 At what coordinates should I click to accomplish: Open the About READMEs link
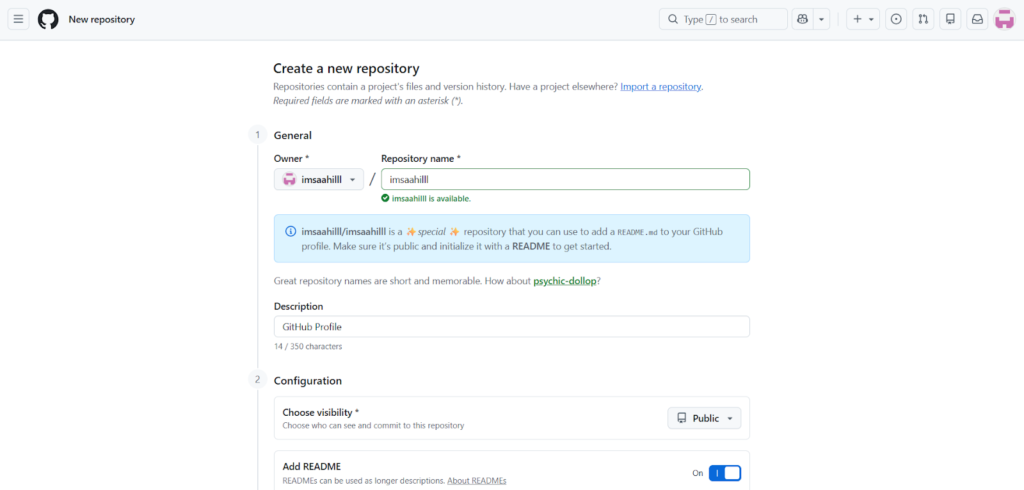[x=476, y=481]
